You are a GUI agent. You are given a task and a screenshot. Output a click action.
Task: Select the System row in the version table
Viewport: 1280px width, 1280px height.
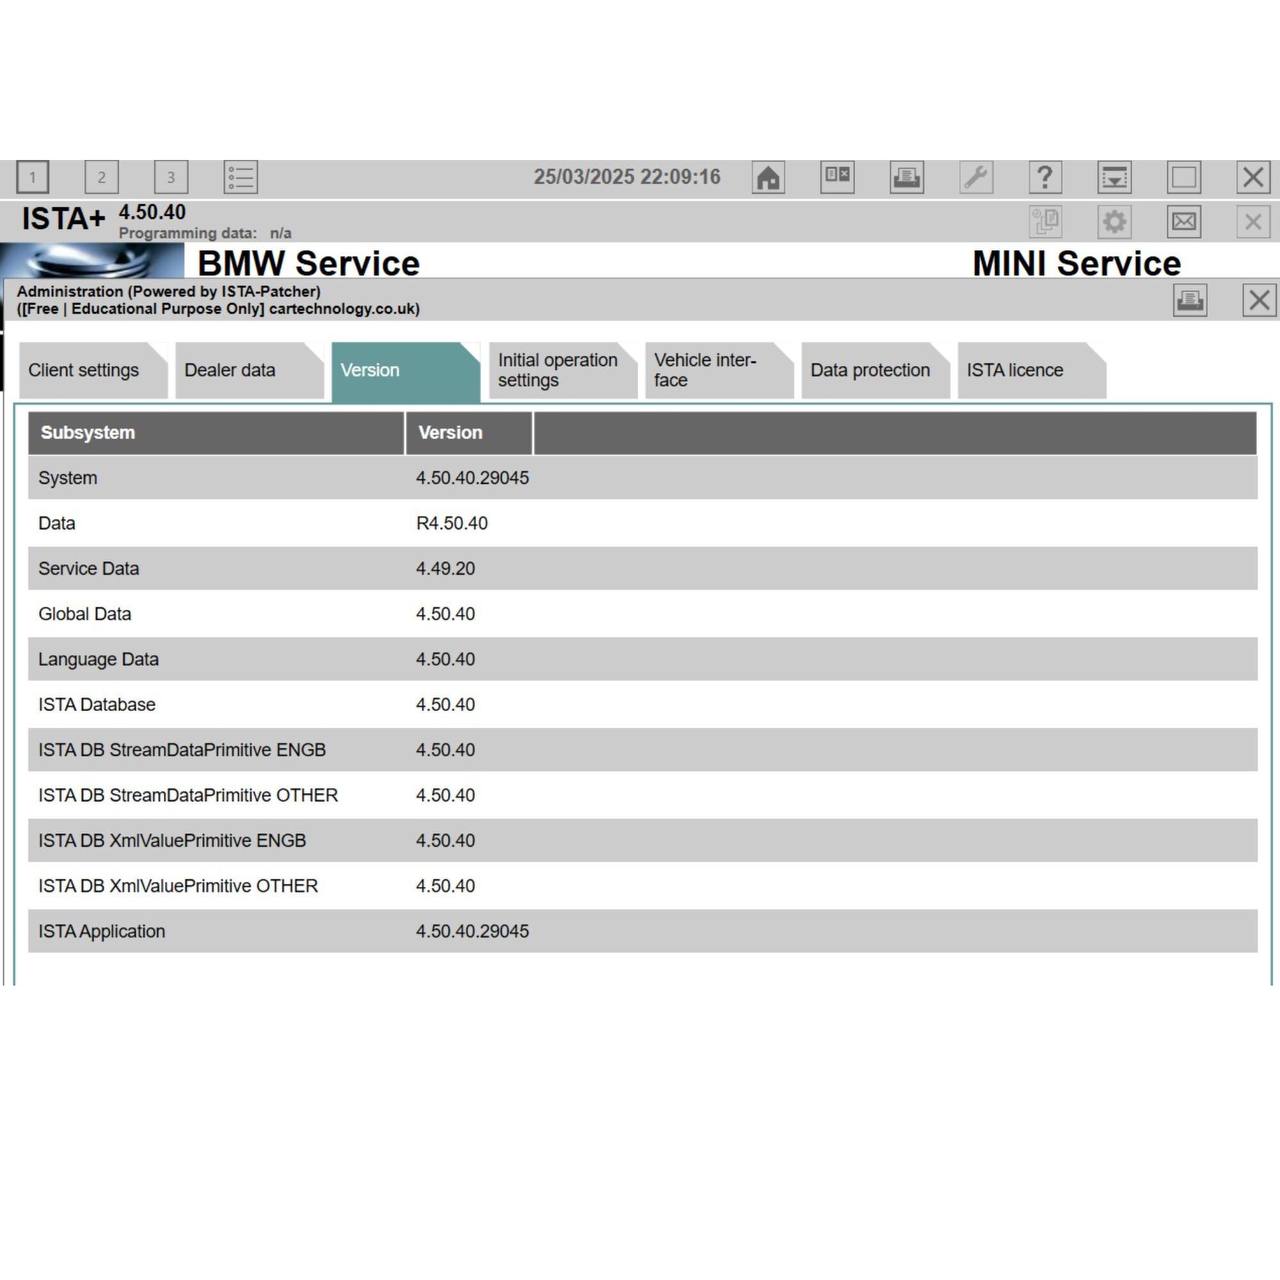point(300,478)
